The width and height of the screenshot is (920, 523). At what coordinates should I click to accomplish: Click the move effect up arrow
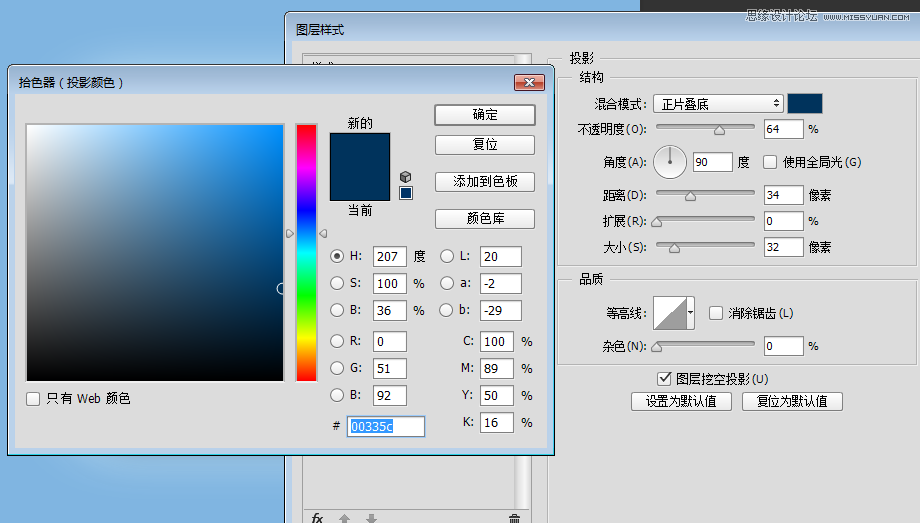coord(345,518)
